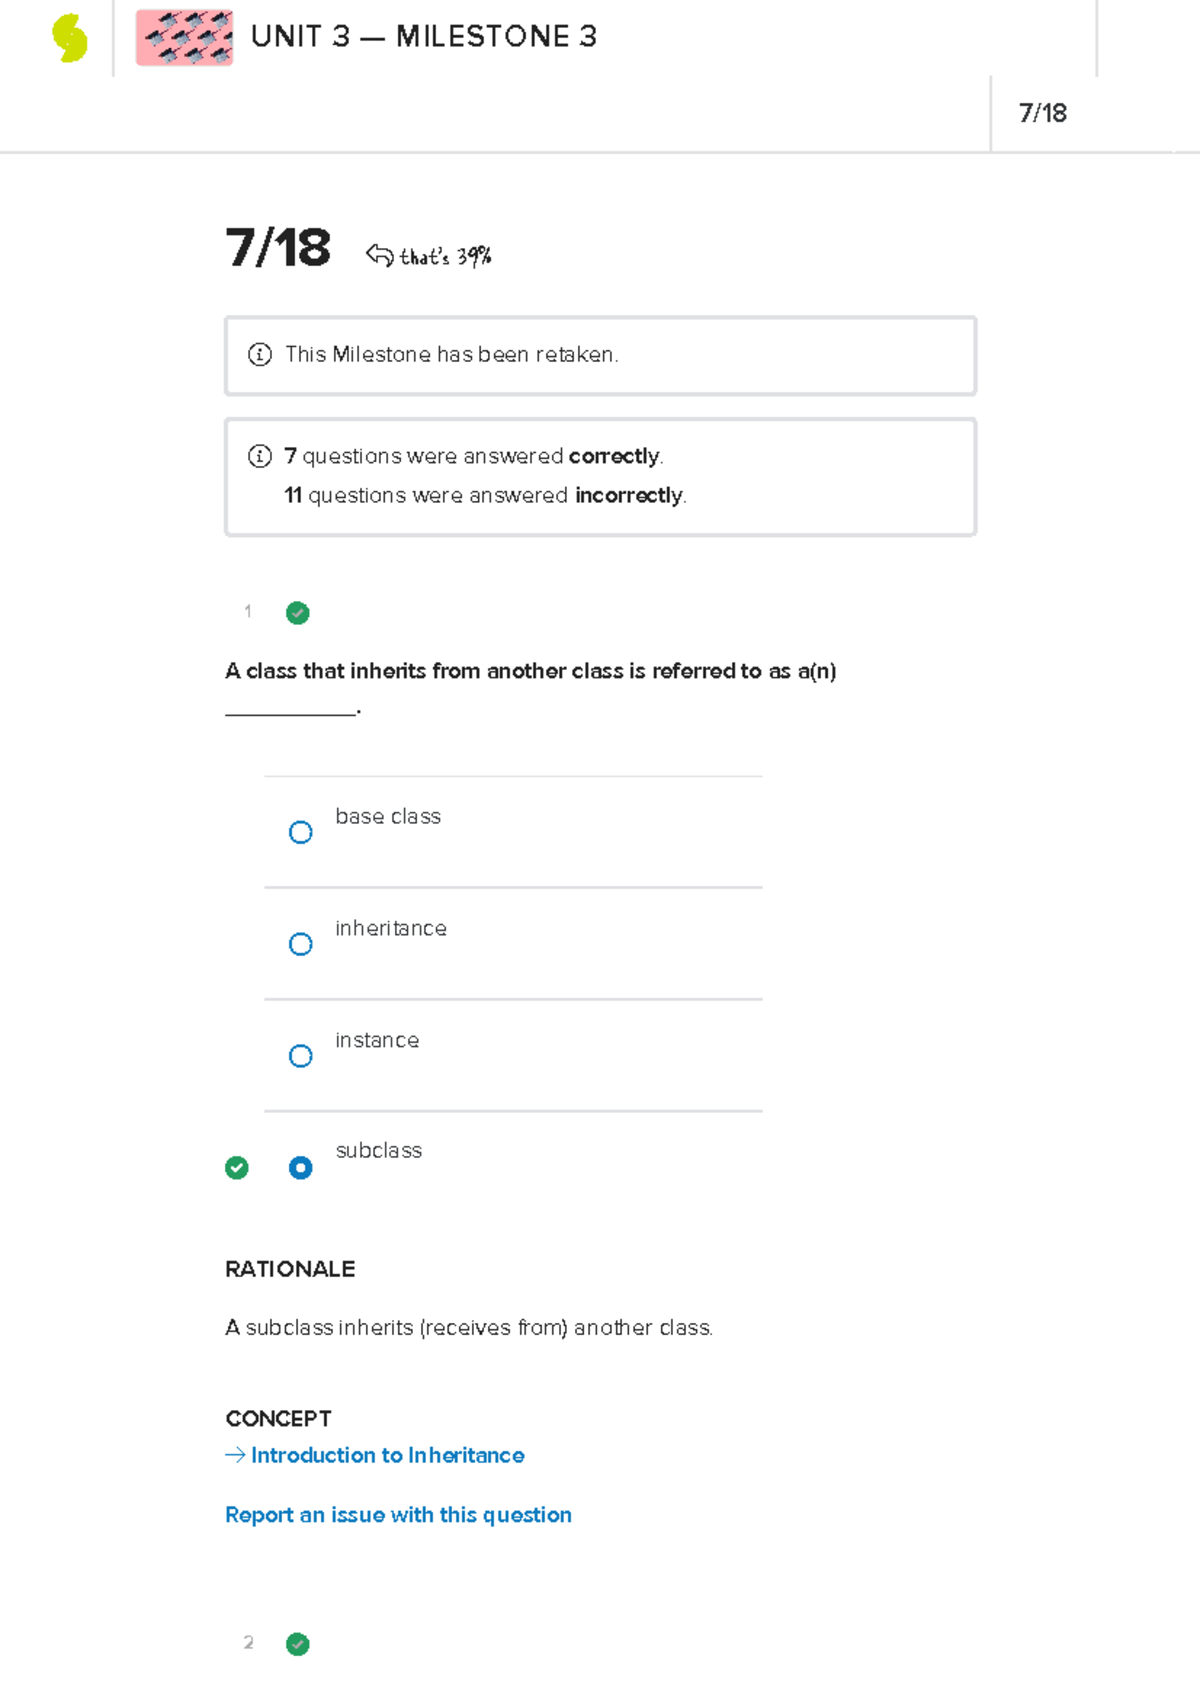The image size is (1200, 1698).
Task: Click the reply arrow beside "that's 39%"
Action: [x=379, y=255]
